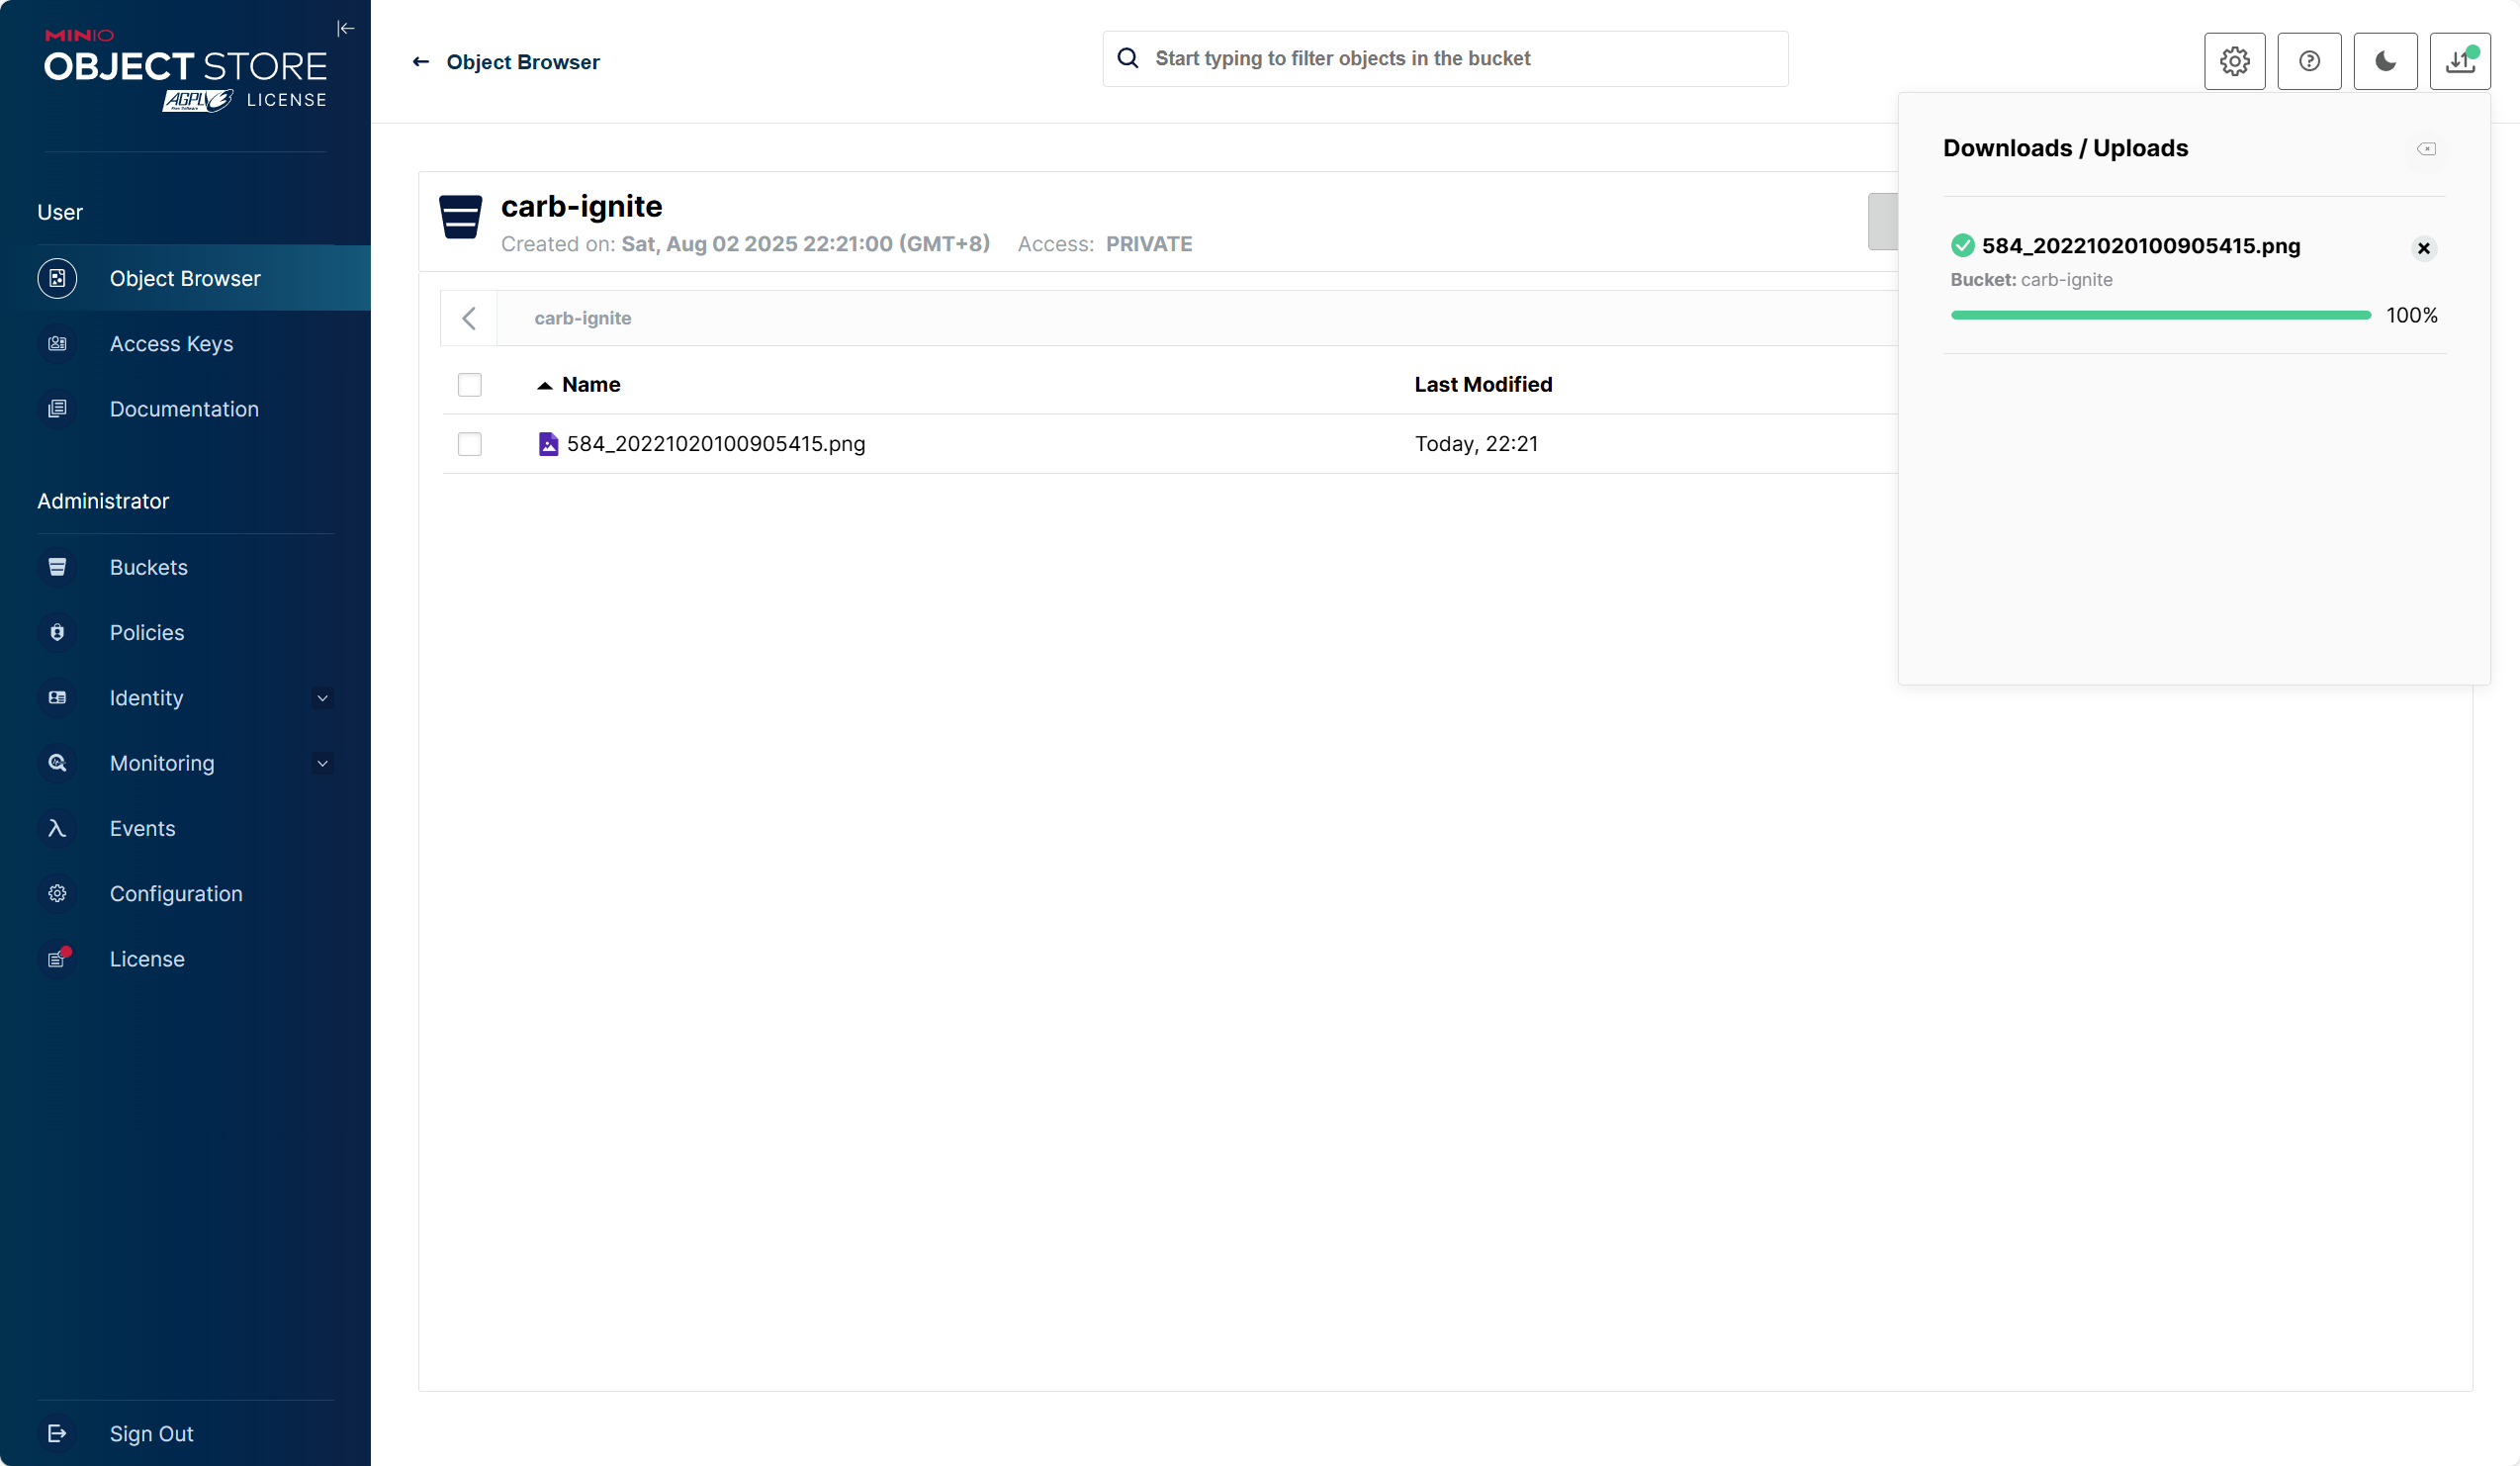This screenshot has height=1466, width=2520.
Task: Close the Downloads / Uploads manager icon
Action: point(2459,61)
